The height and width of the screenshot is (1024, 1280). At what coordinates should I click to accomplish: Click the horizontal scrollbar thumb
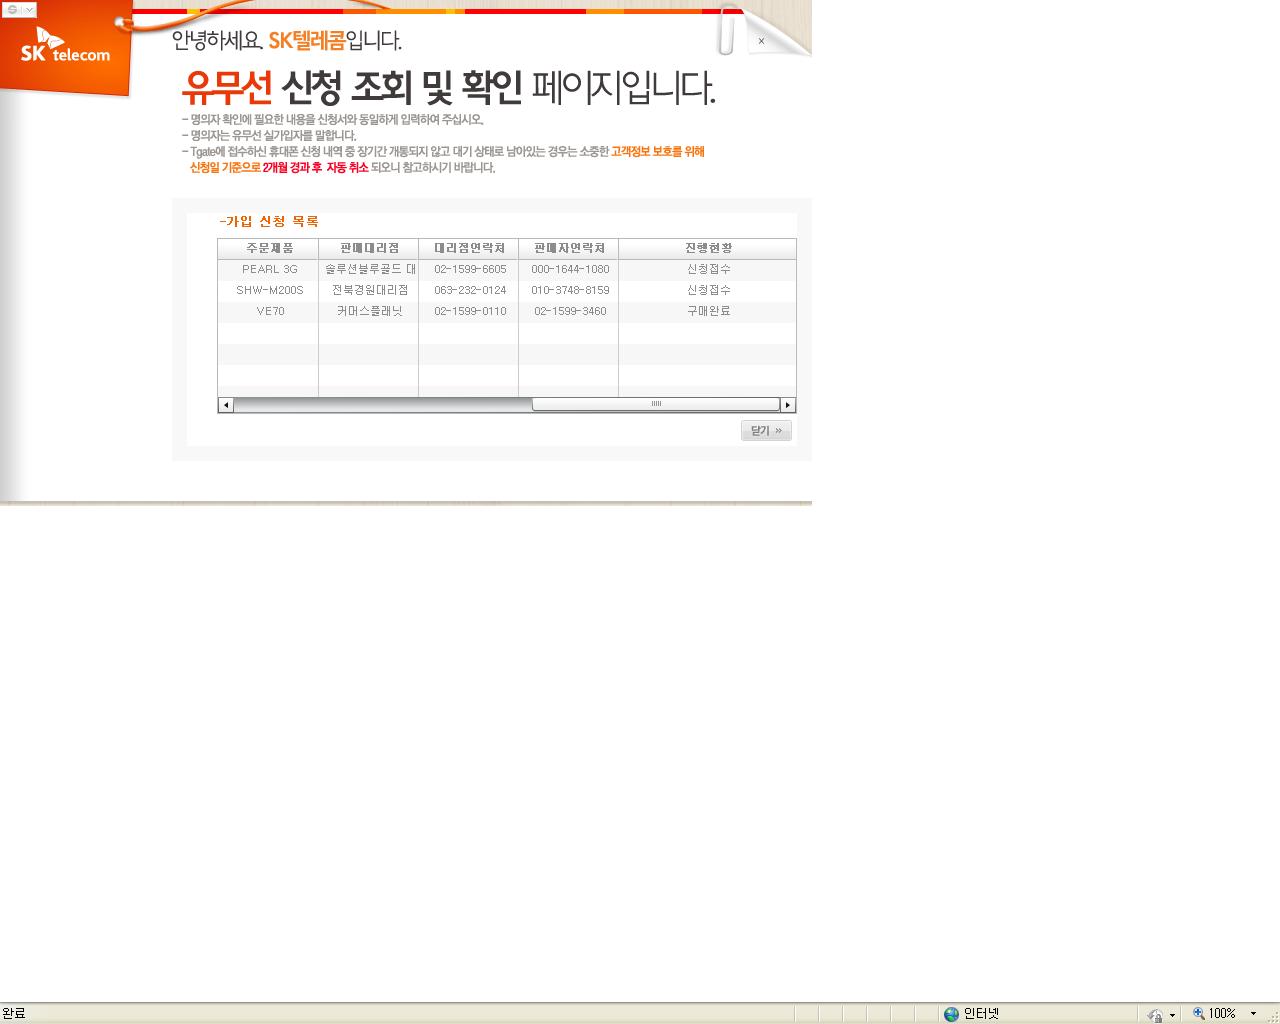(x=656, y=404)
